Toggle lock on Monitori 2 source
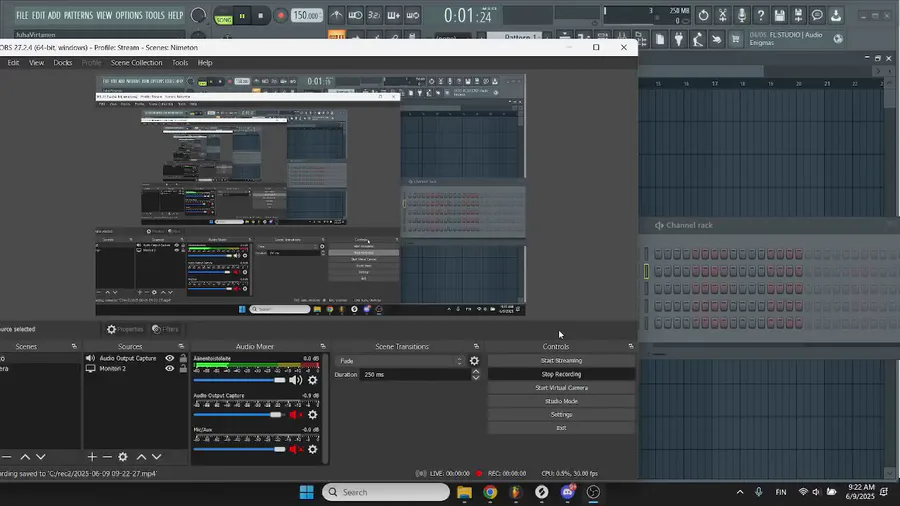The height and width of the screenshot is (506, 900). [183, 368]
